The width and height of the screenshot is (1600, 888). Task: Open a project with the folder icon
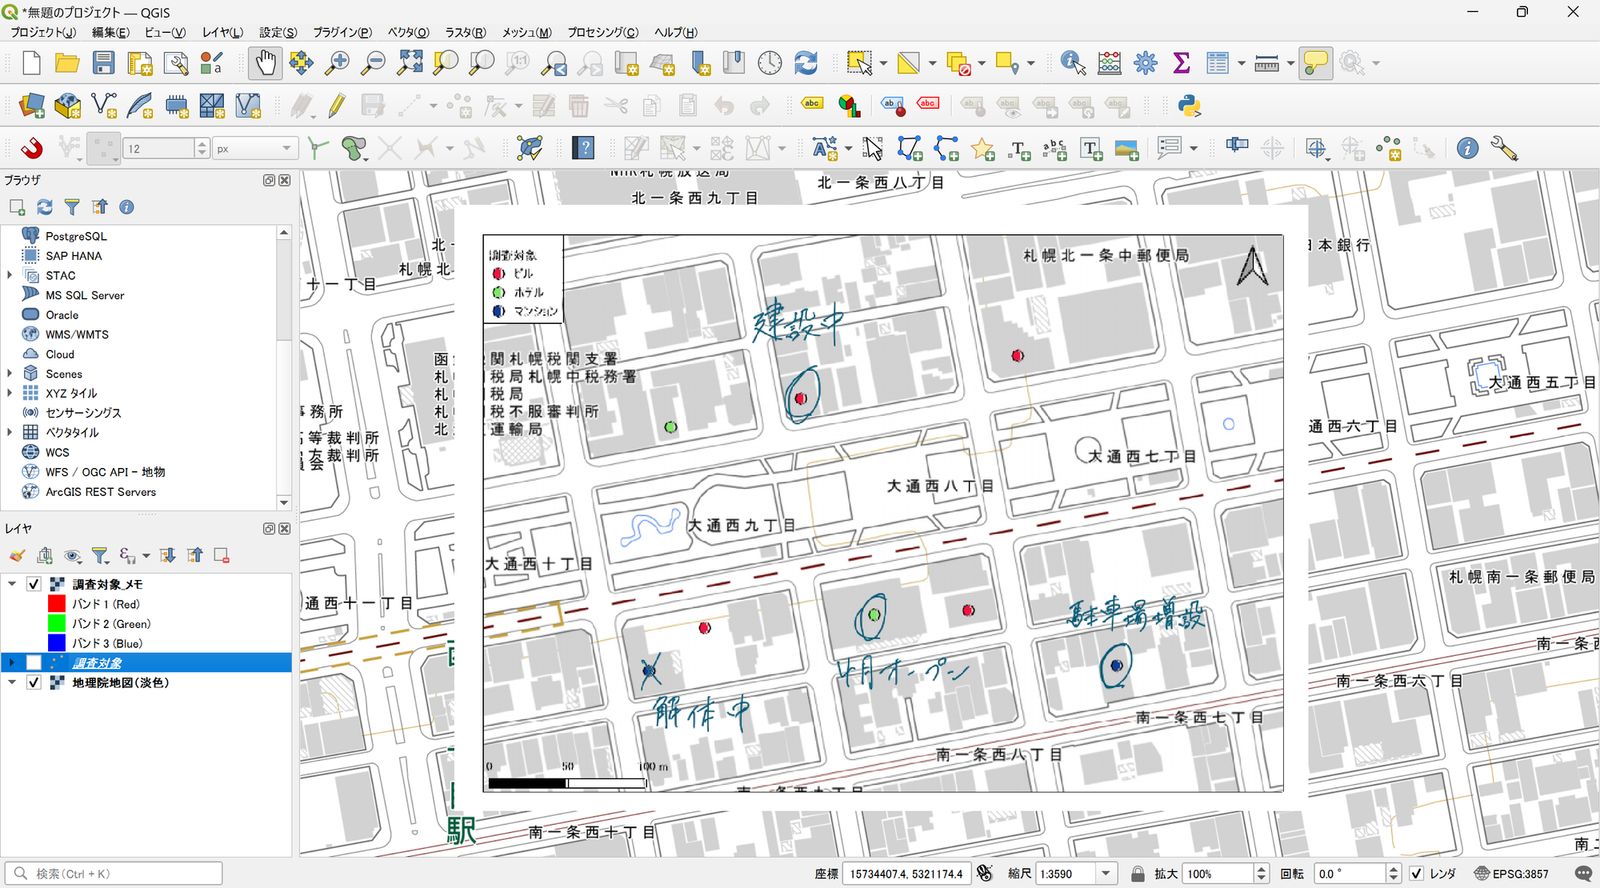[67, 64]
